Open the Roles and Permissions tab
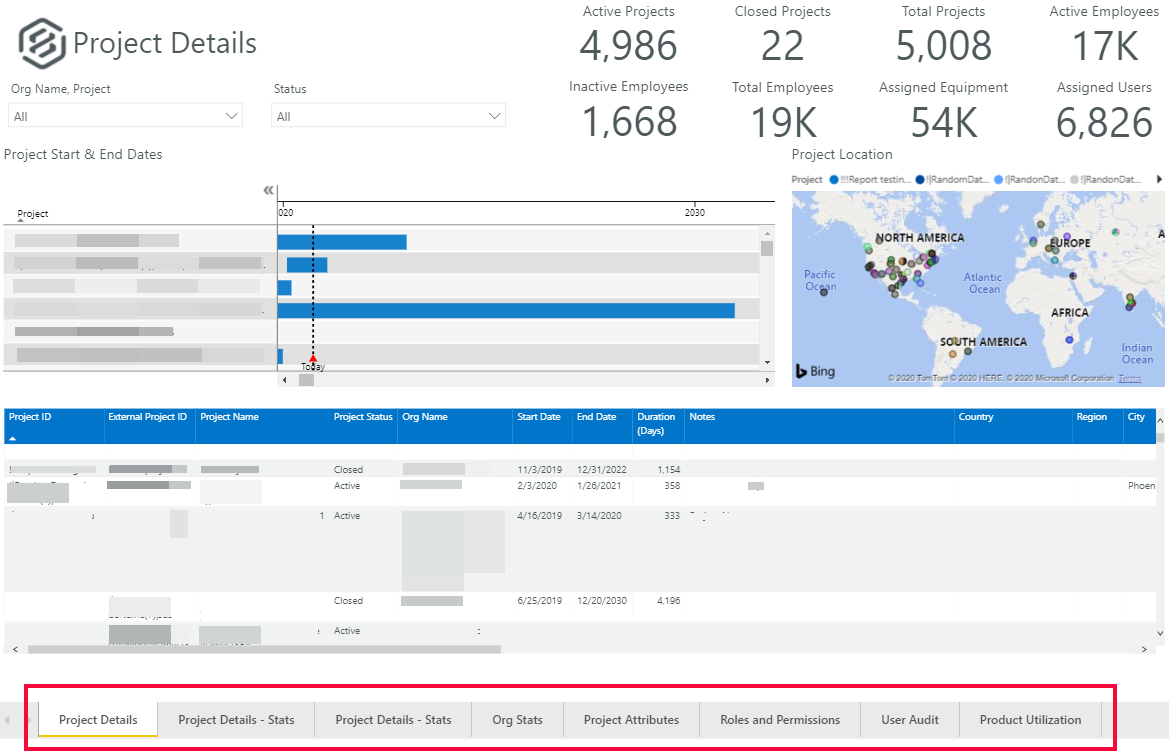The height and width of the screenshot is (751, 1169). point(780,720)
